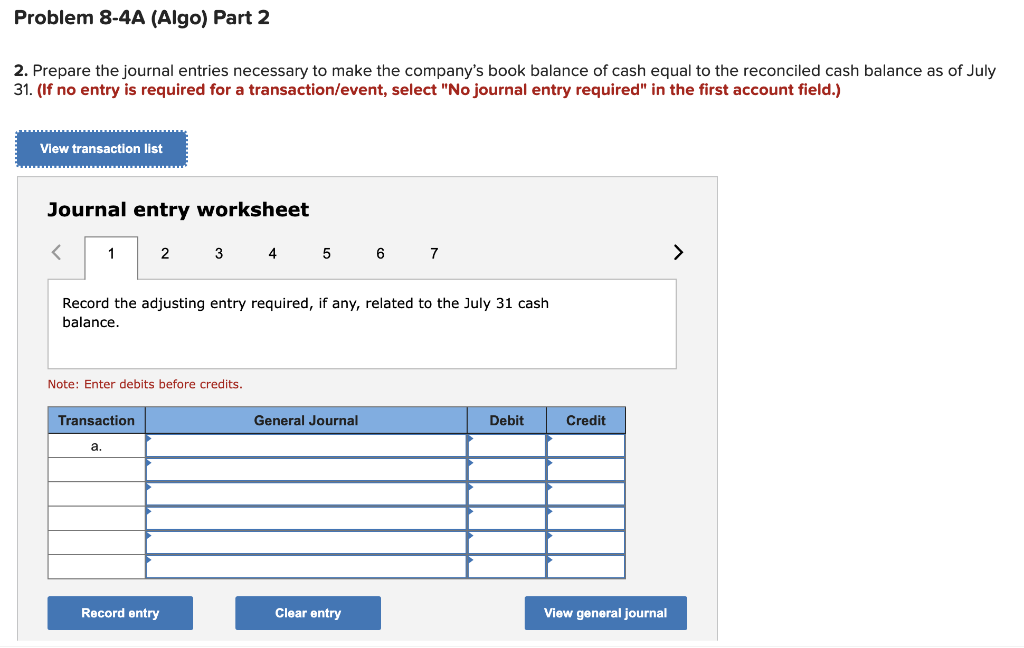Viewport: 1024px width, 648px height.
Task: Open tab 3 of the worksheet
Action: pyautogui.click(x=219, y=254)
